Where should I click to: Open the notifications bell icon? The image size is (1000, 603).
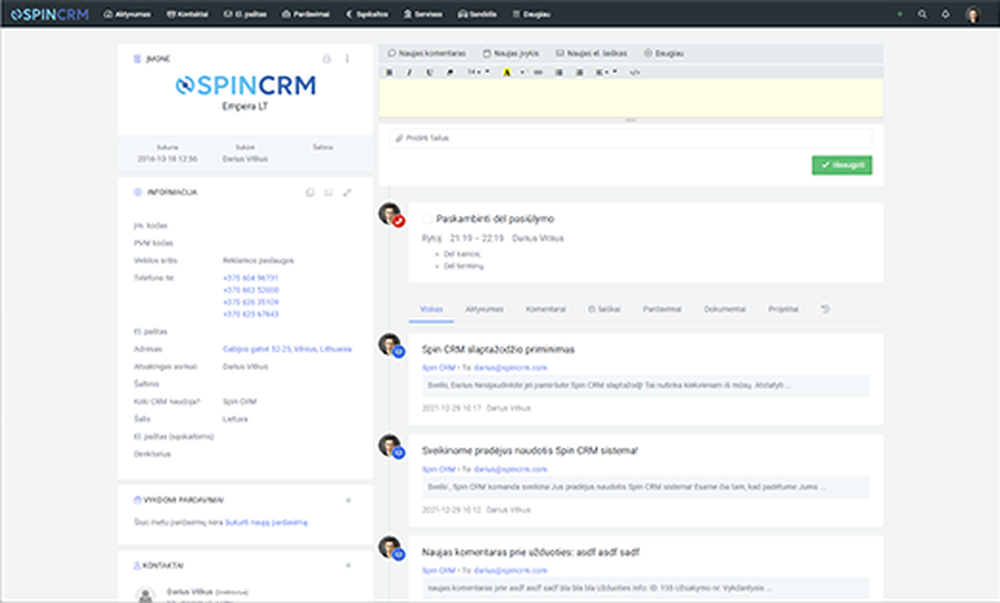[x=945, y=14]
